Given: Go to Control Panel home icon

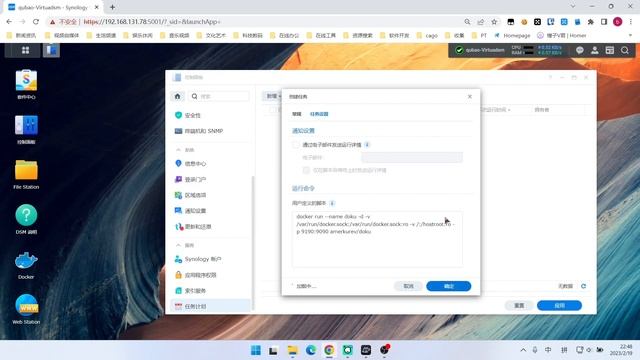Looking at the screenshot, I should coord(178,96).
